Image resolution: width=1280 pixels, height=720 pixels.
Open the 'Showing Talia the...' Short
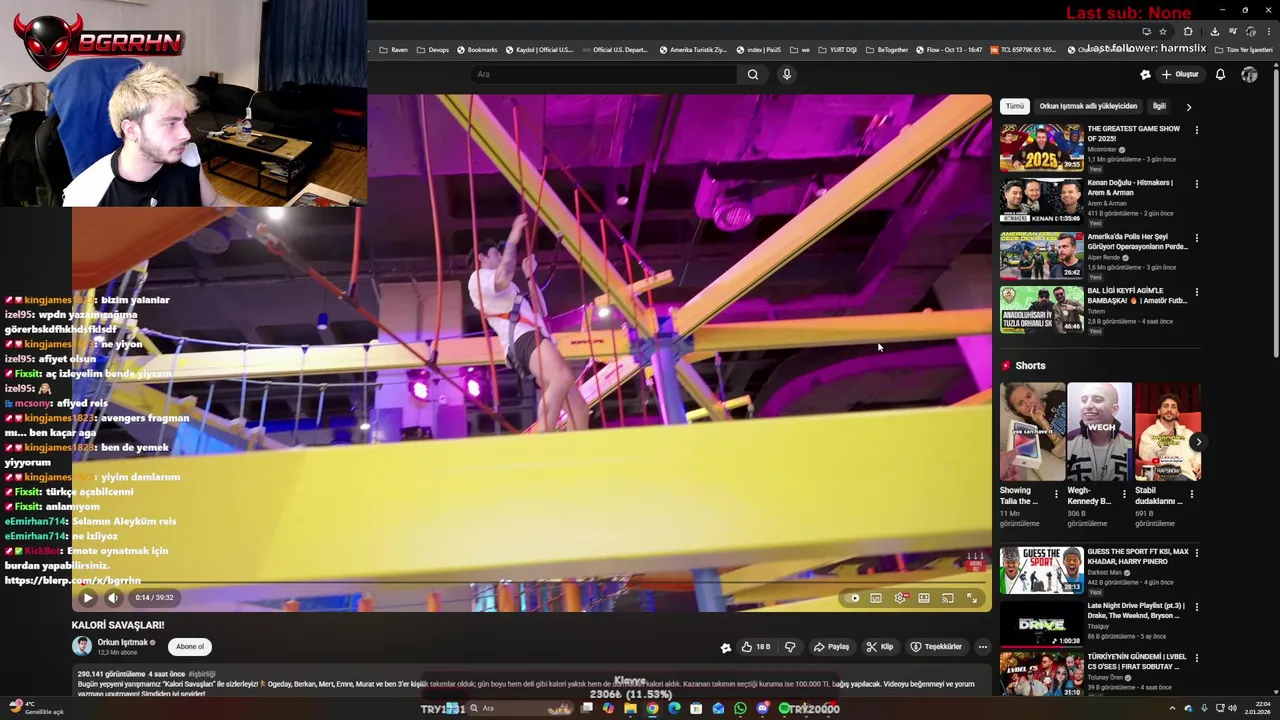(x=1032, y=431)
